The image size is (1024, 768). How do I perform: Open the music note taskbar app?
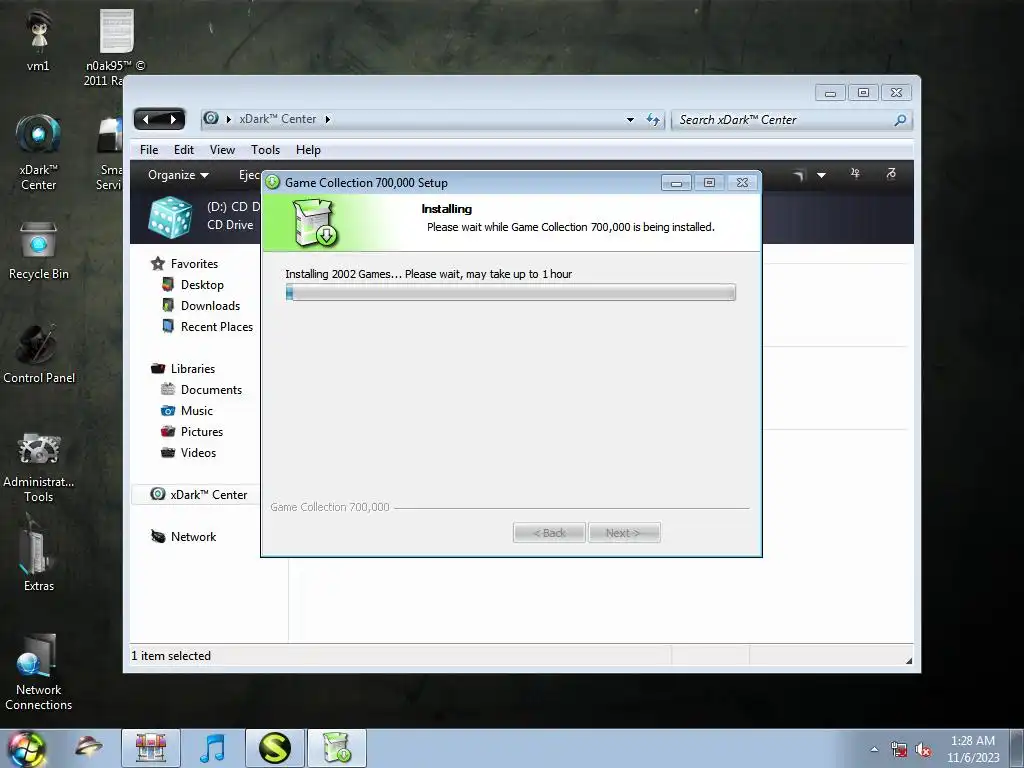212,748
